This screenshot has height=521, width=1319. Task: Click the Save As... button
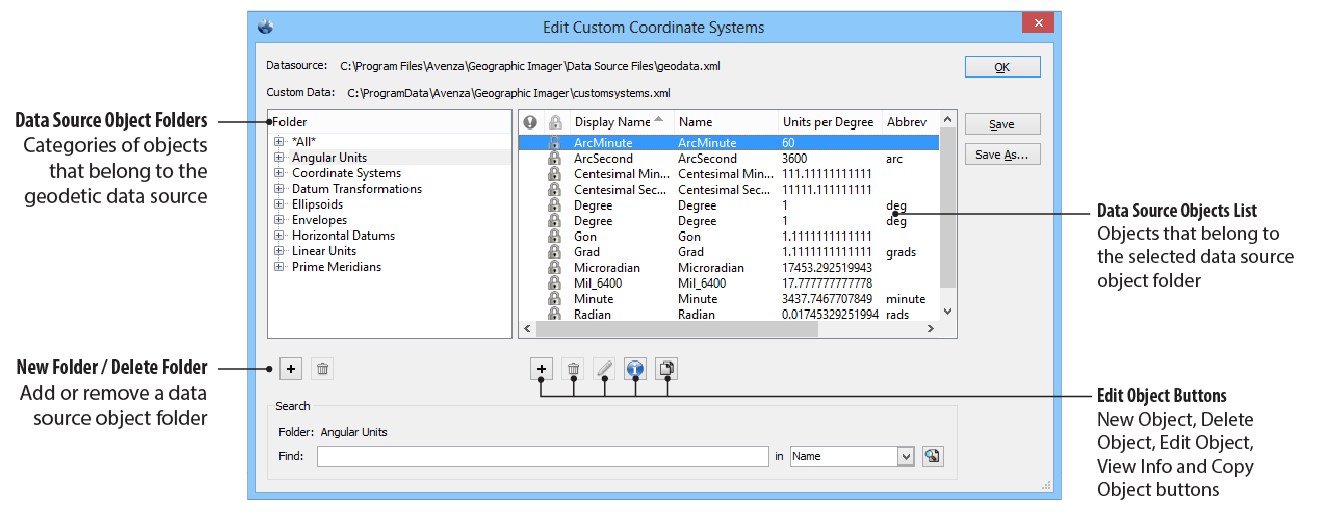coord(1002,155)
